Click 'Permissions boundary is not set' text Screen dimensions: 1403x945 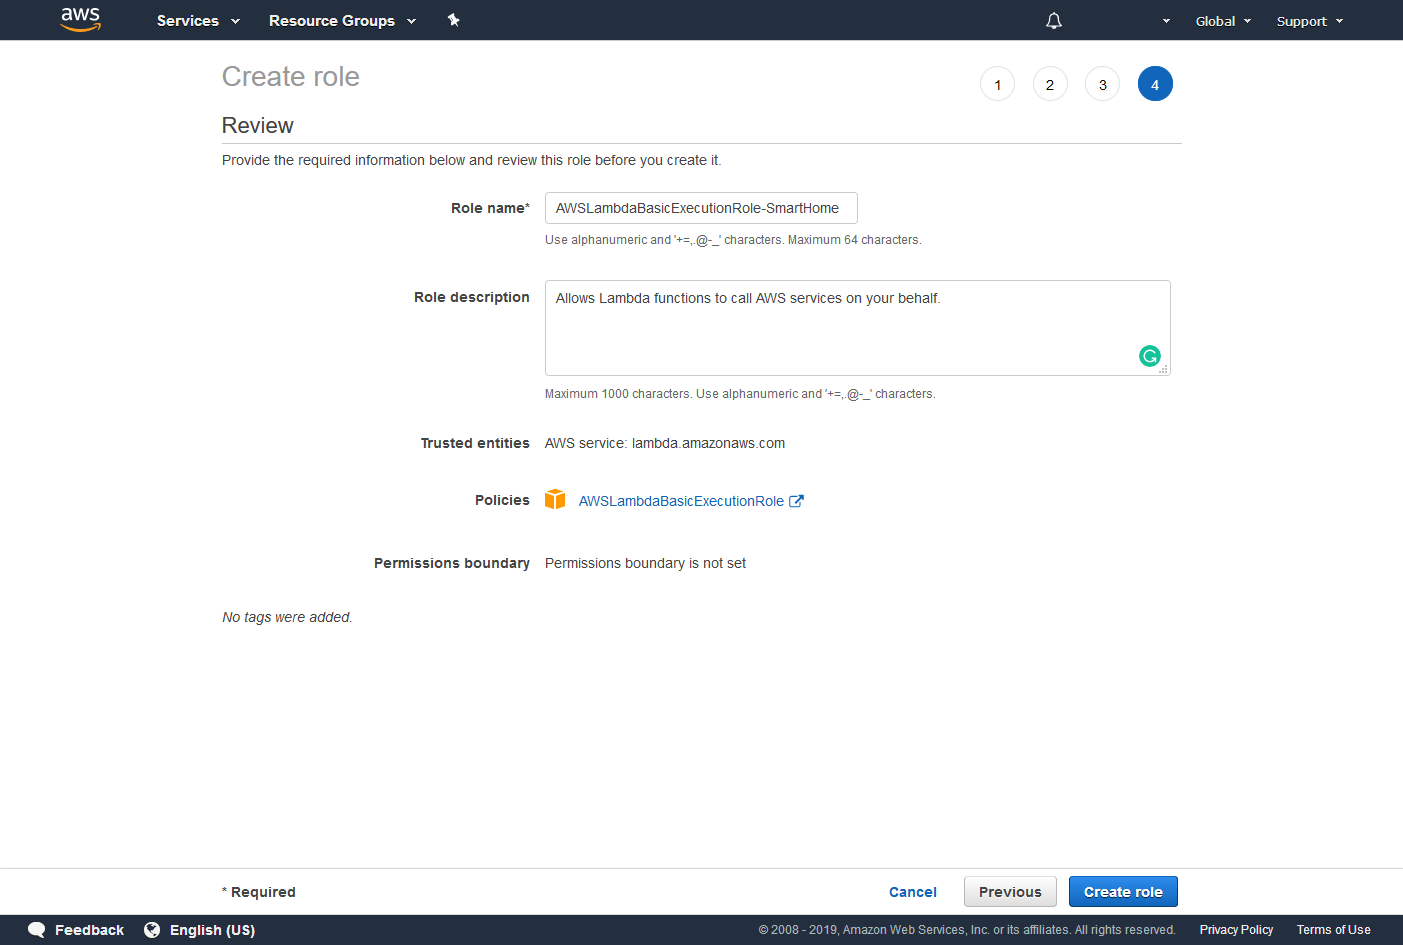click(x=645, y=563)
